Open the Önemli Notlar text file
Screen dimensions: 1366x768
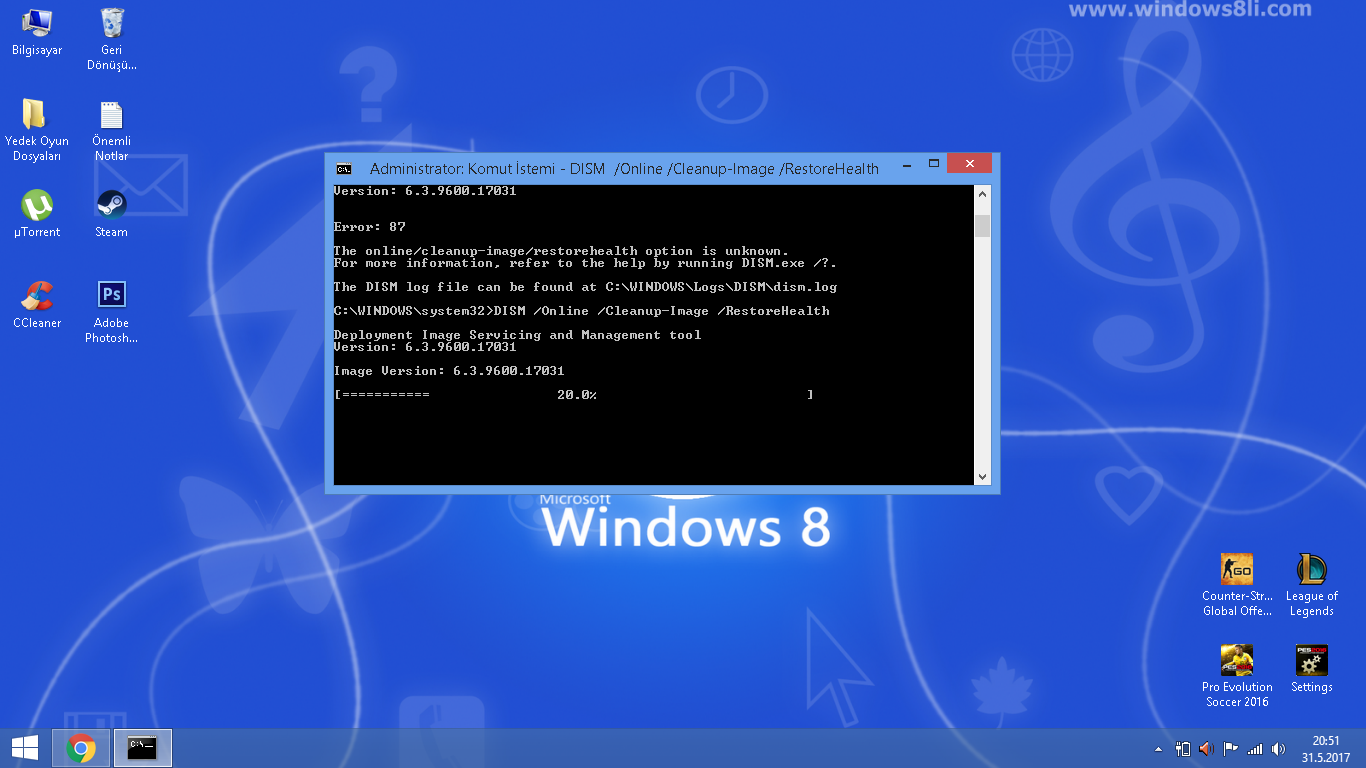(x=112, y=130)
